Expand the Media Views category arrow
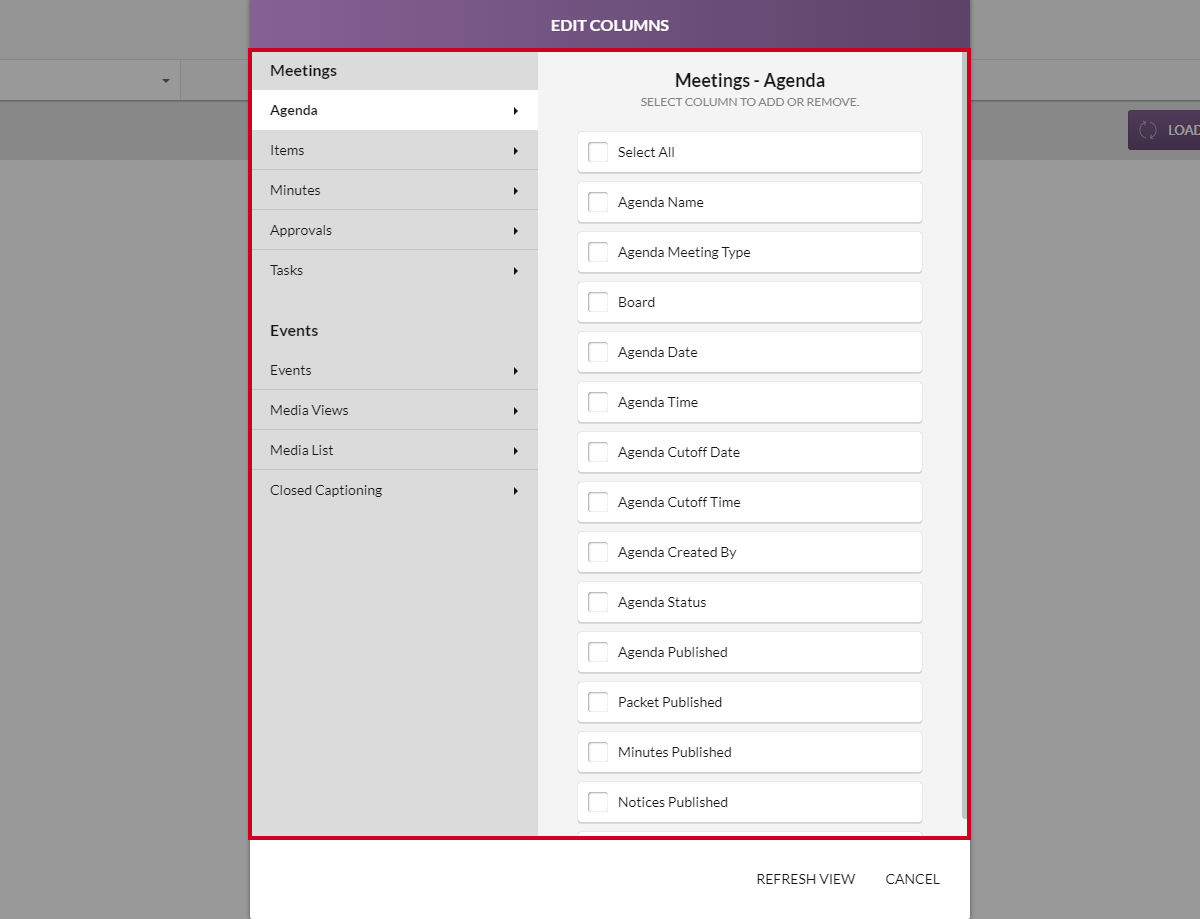 pos(516,411)
